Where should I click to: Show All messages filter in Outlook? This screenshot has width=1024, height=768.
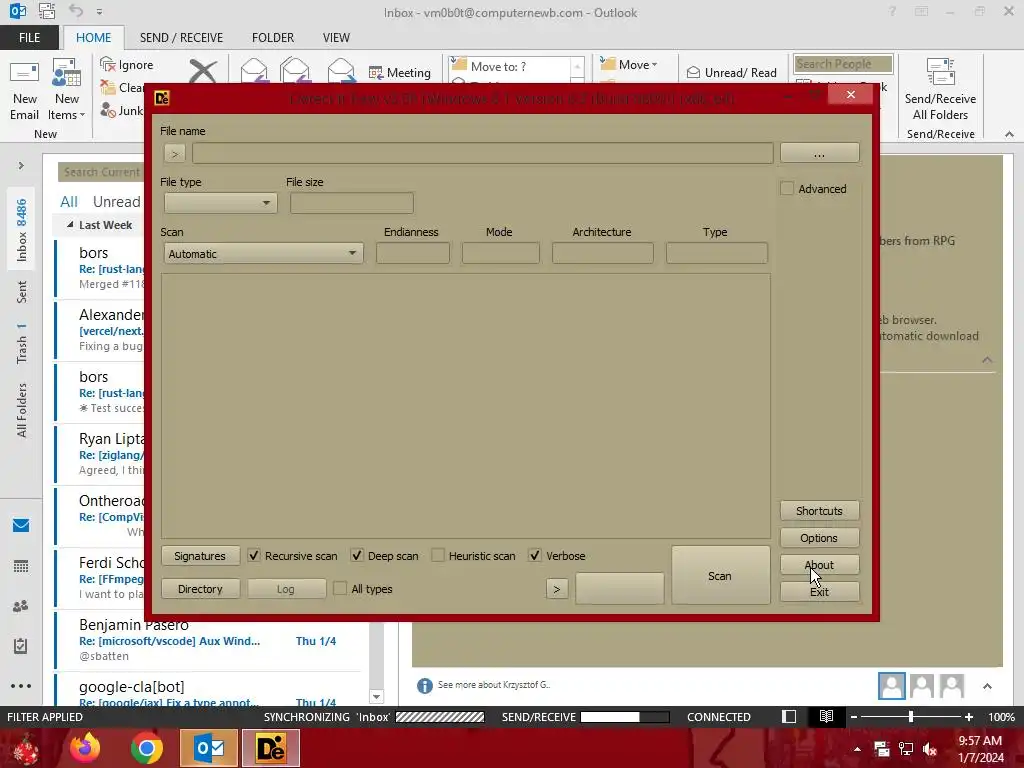(69, 202)
